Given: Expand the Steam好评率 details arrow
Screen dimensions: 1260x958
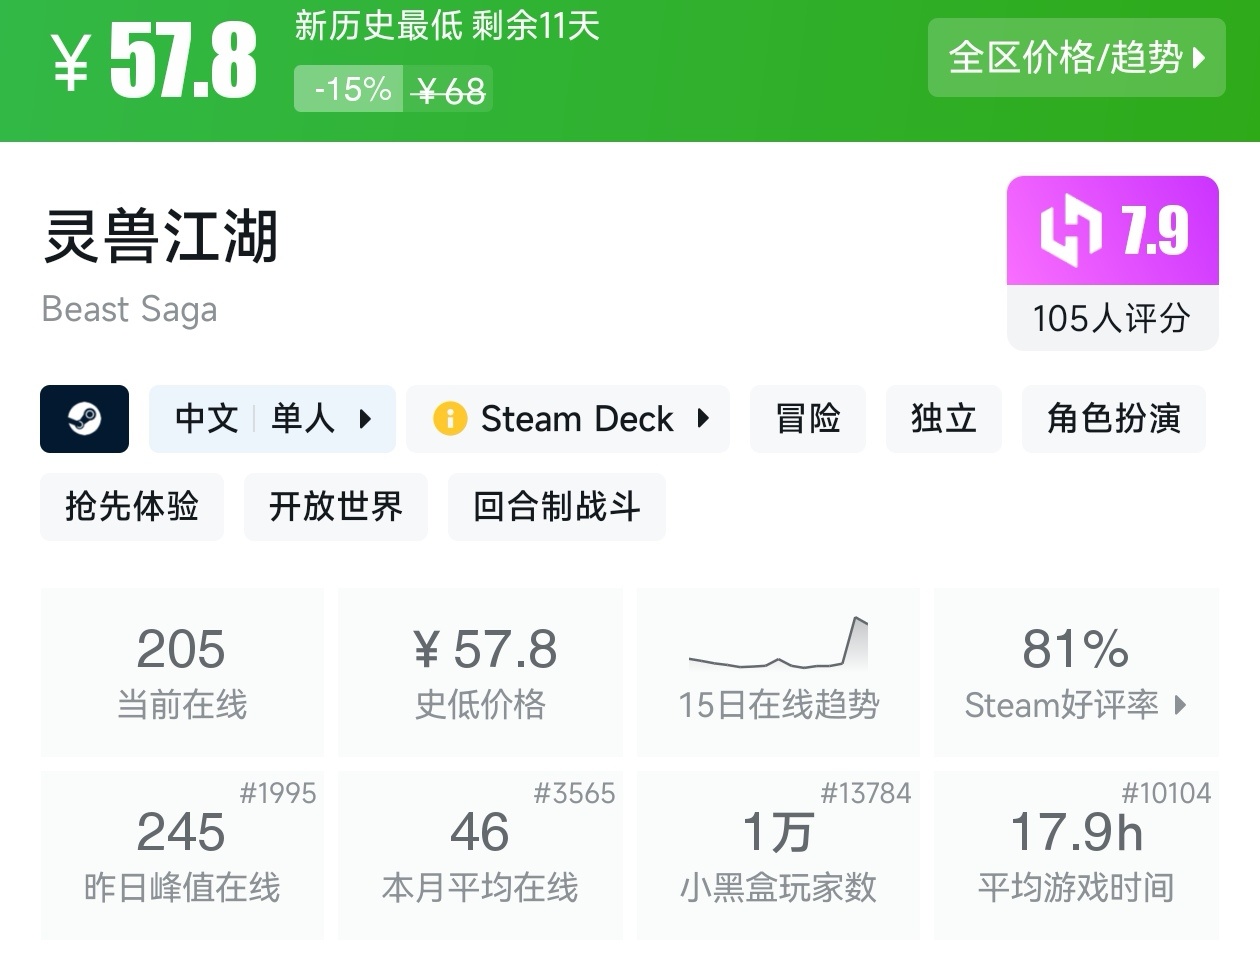Looking at the screenshot, I should pyautogui.click(x=1181, y=705).
